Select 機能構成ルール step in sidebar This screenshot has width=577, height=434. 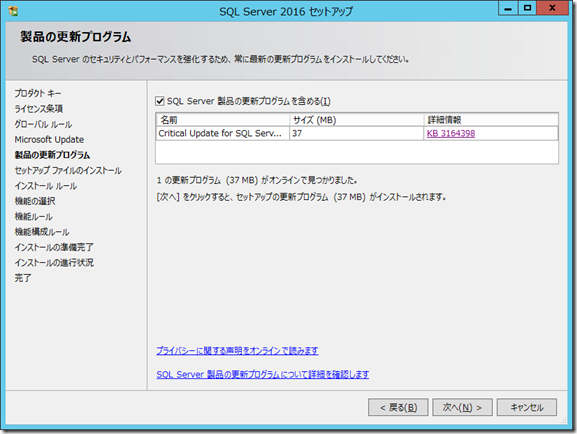point(42,232)
